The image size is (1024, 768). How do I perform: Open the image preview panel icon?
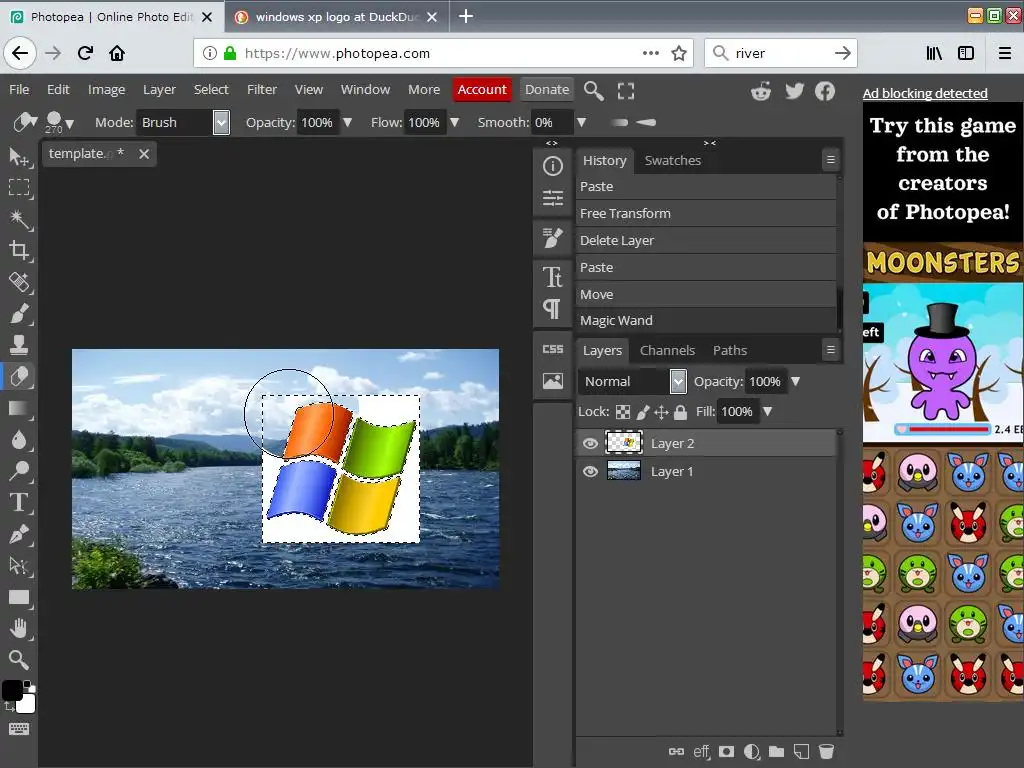point(552,380)
